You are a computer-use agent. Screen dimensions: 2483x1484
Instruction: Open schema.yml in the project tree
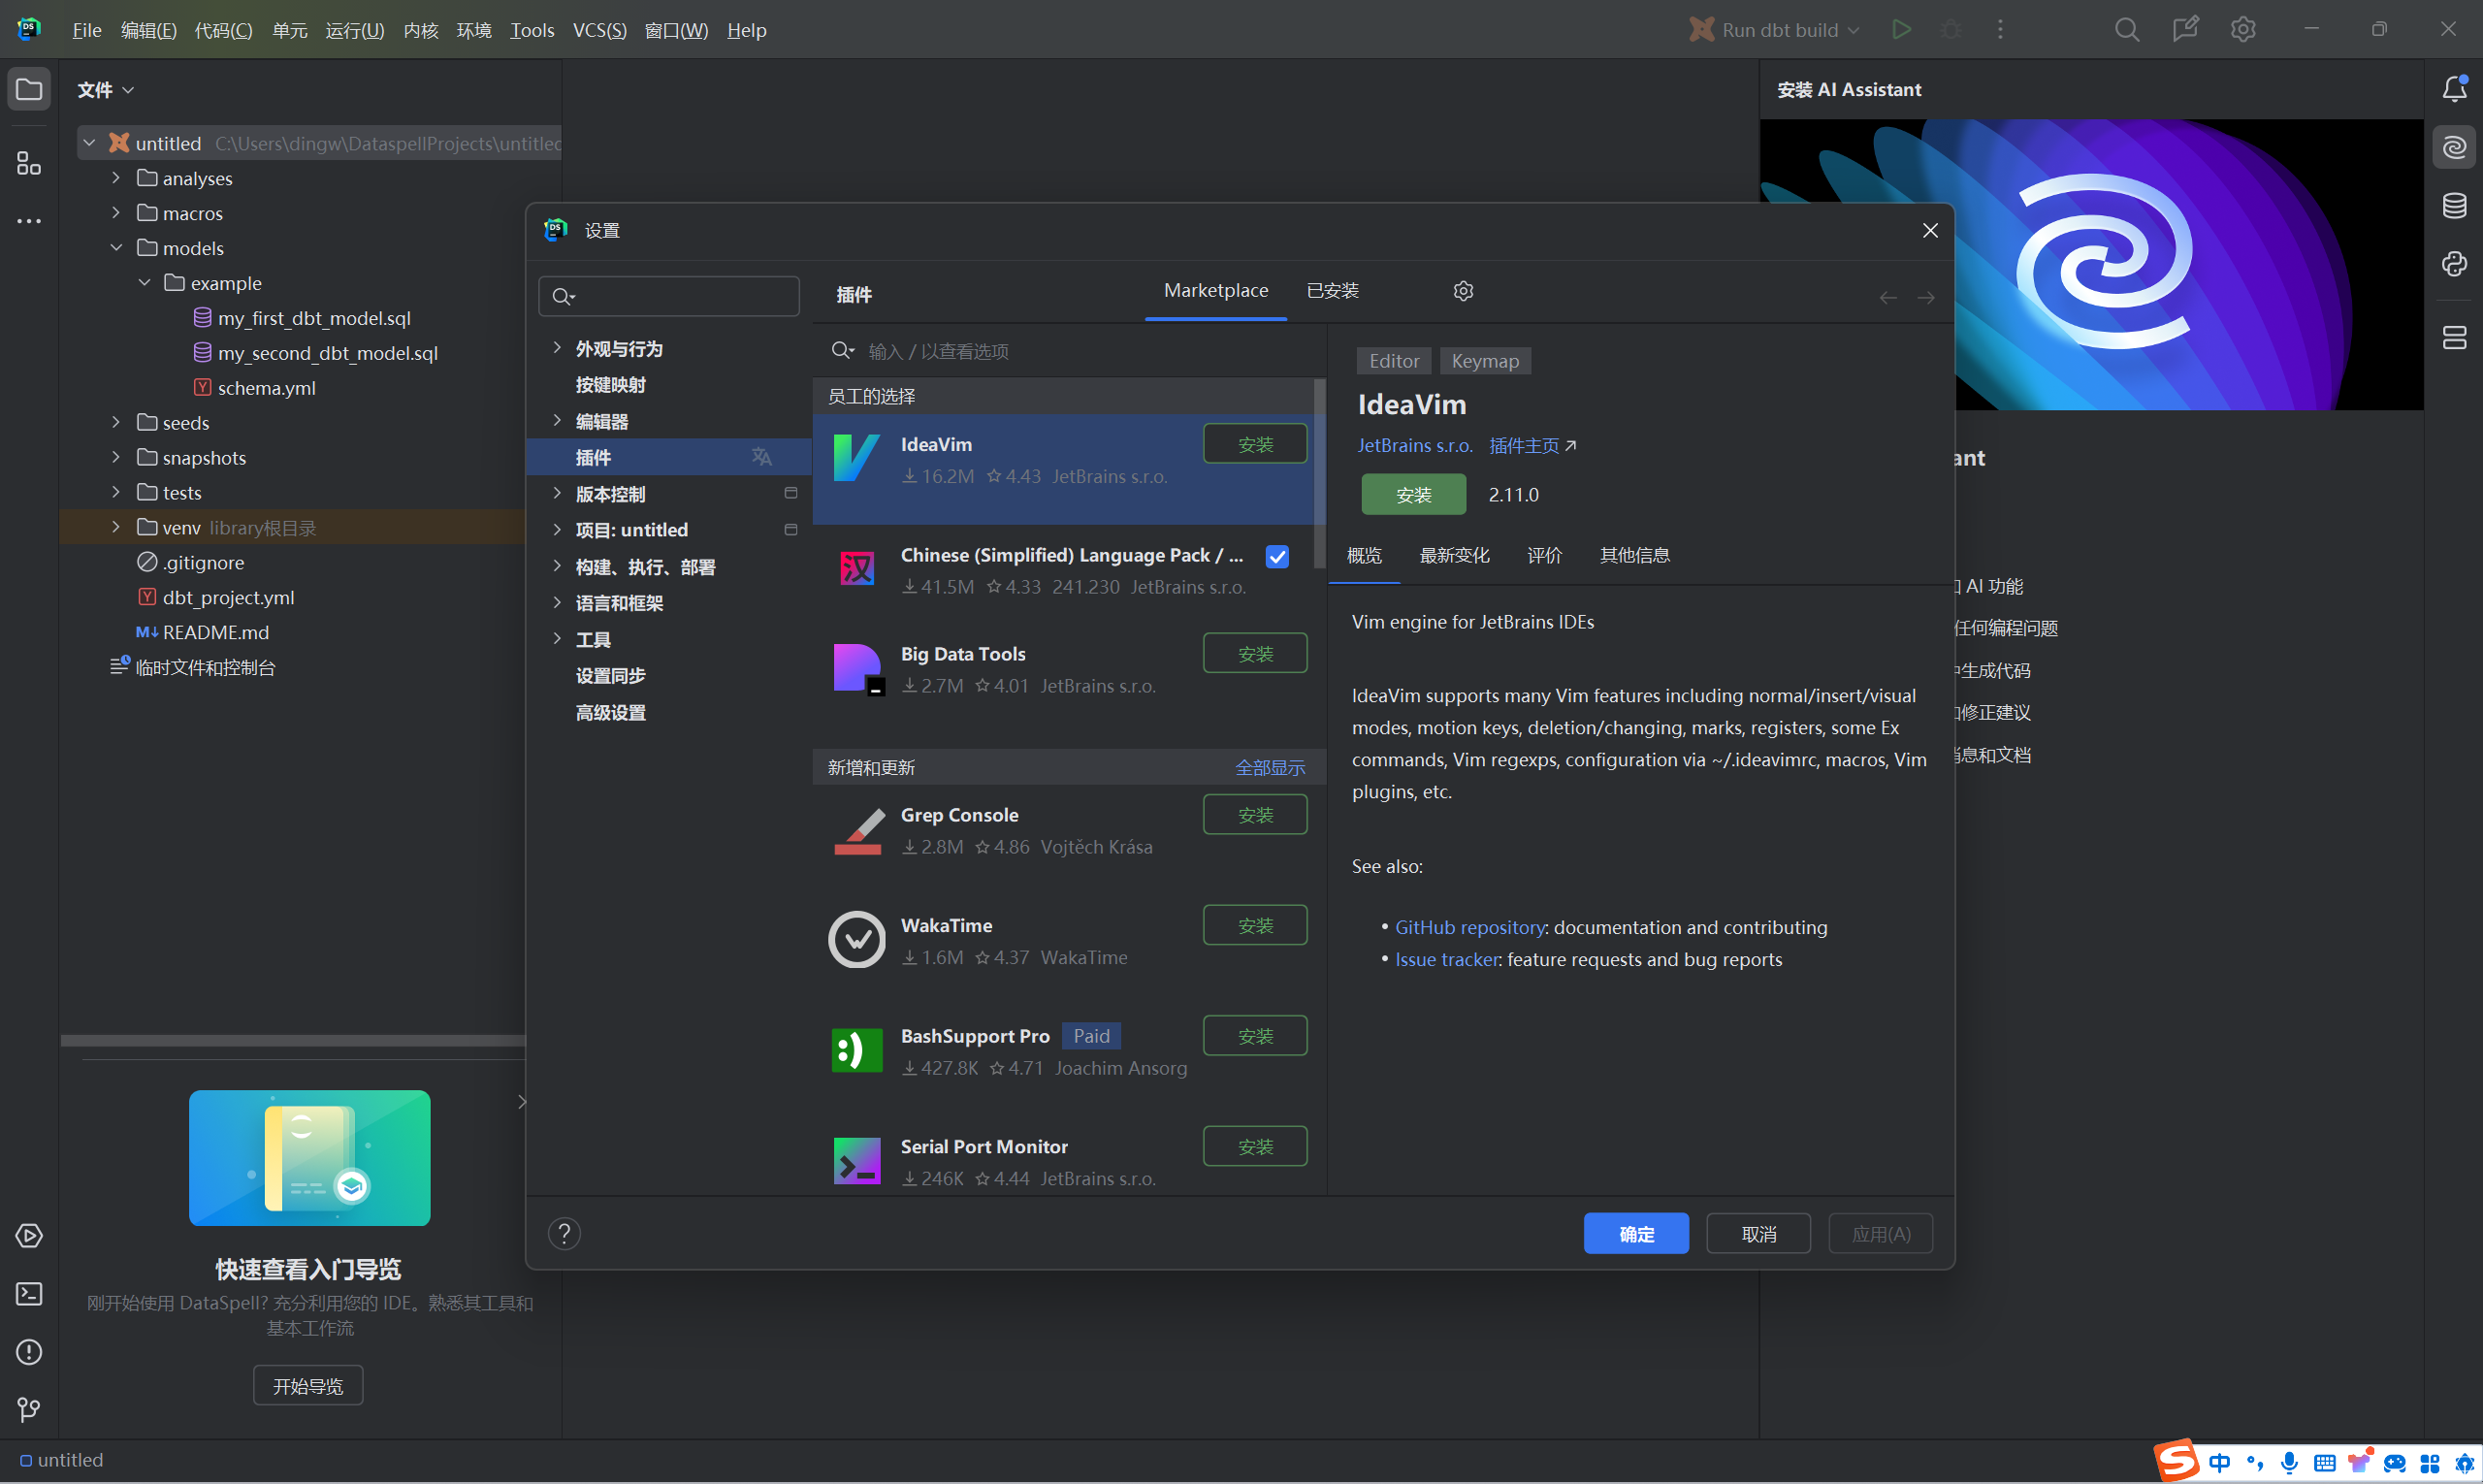(266, 388)
